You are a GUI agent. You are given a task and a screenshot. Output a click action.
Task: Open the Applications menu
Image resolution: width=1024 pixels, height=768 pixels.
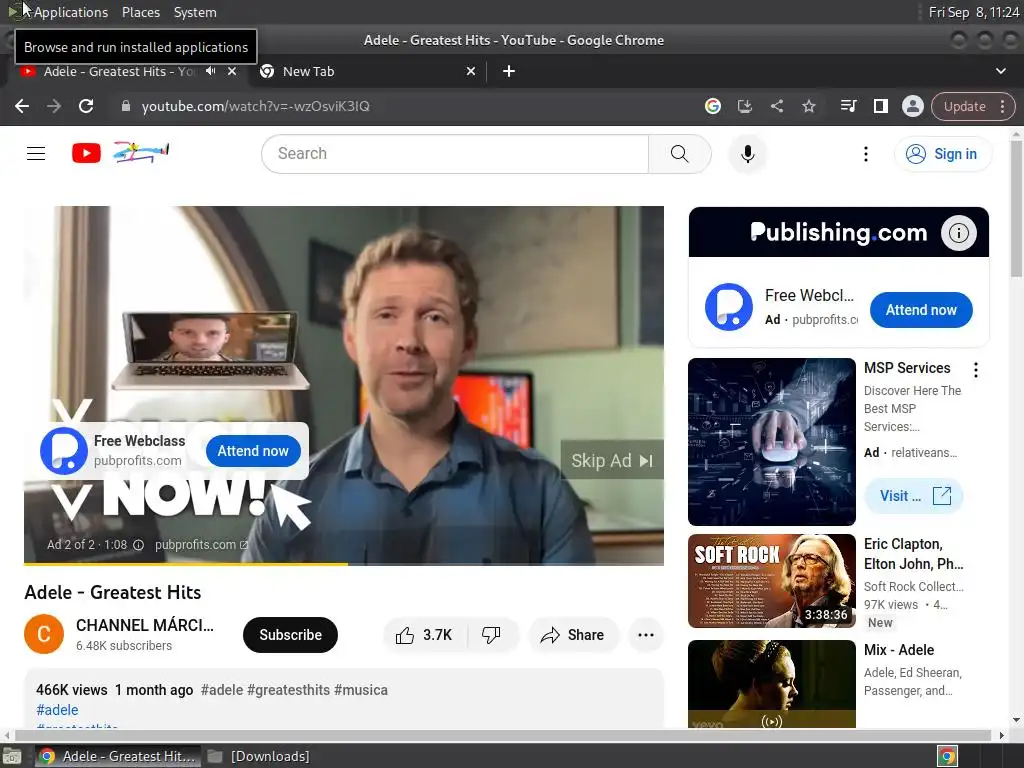[x=71, y=12]
